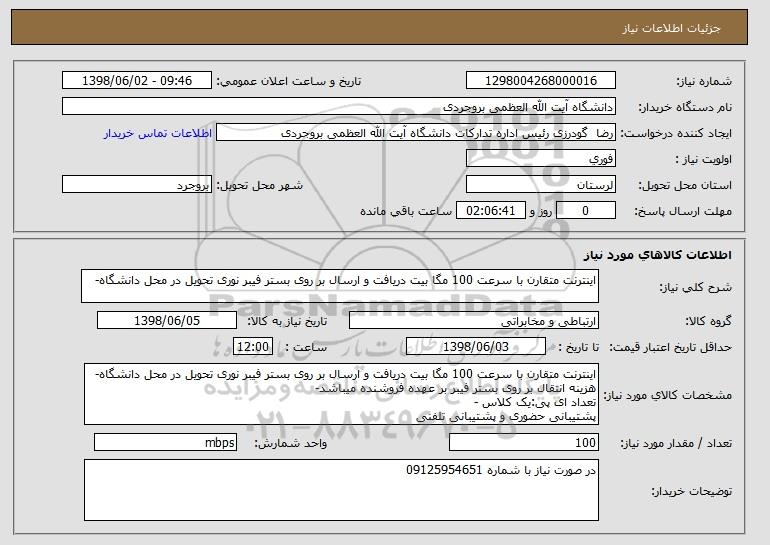Click the توضیحات خریدار text area

click(x=341, y=490)
